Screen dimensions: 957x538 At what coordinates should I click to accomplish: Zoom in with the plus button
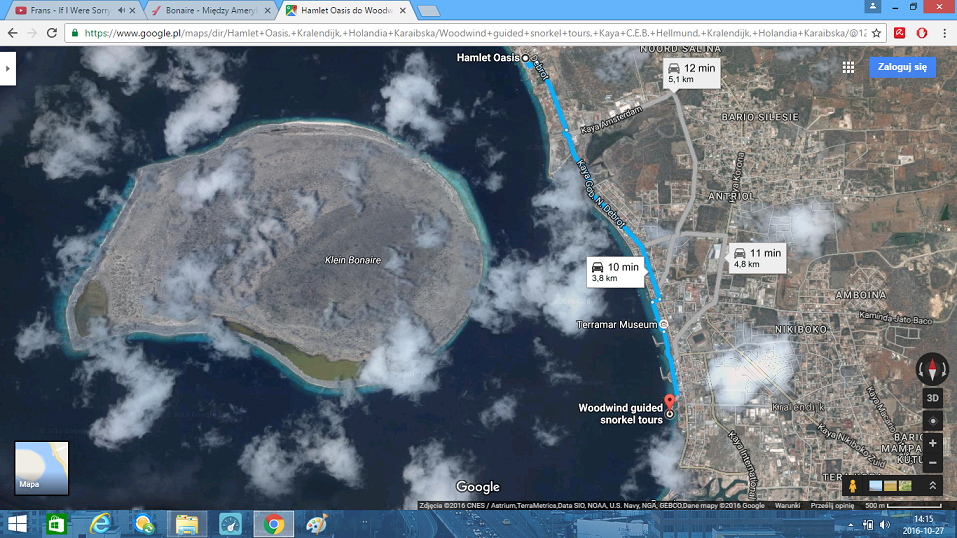(933, 443)
